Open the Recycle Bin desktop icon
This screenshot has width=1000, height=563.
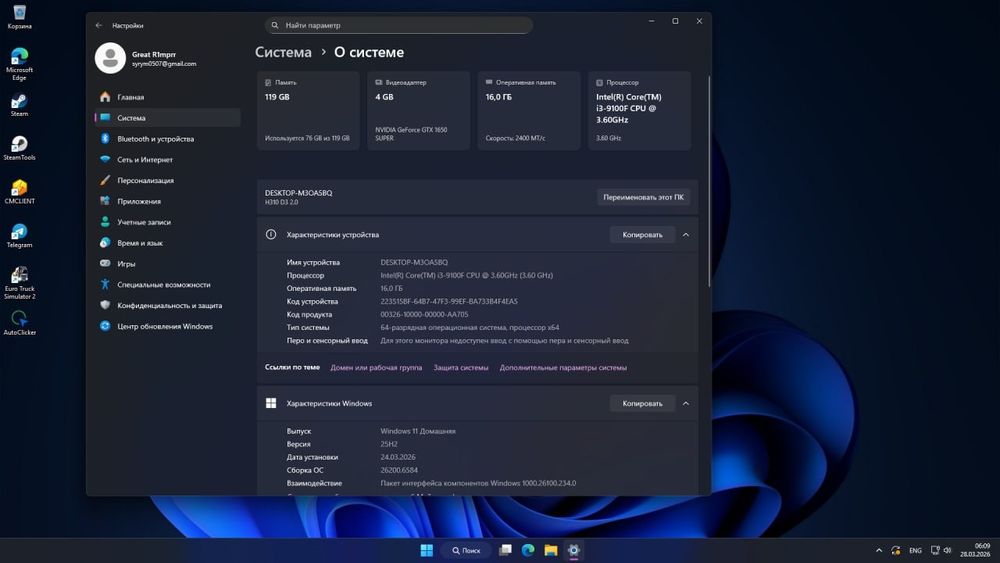tap(19, 17)
